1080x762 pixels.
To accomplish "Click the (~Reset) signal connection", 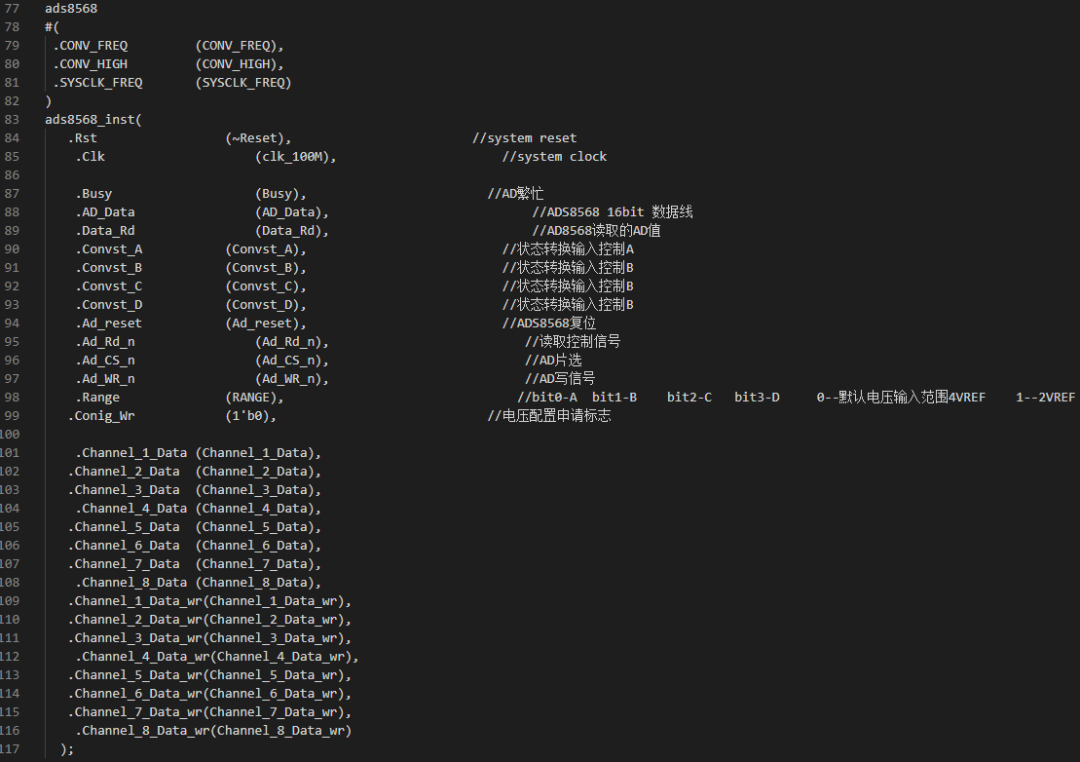I will (x=258, y=138).
